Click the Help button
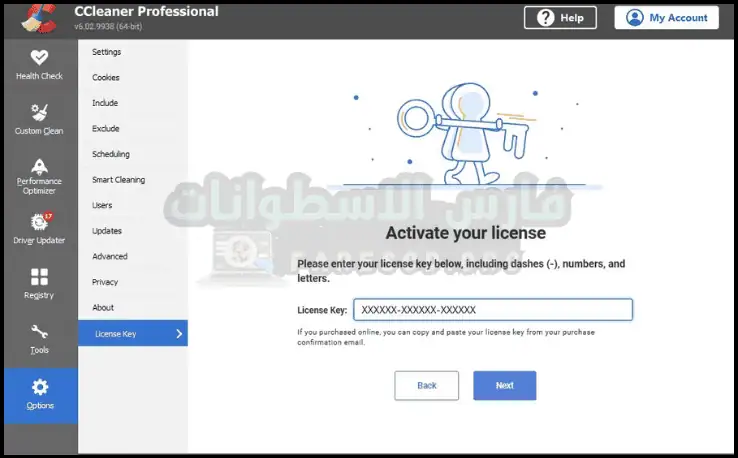This screenshot has height=458, width=738. point(560,18)
